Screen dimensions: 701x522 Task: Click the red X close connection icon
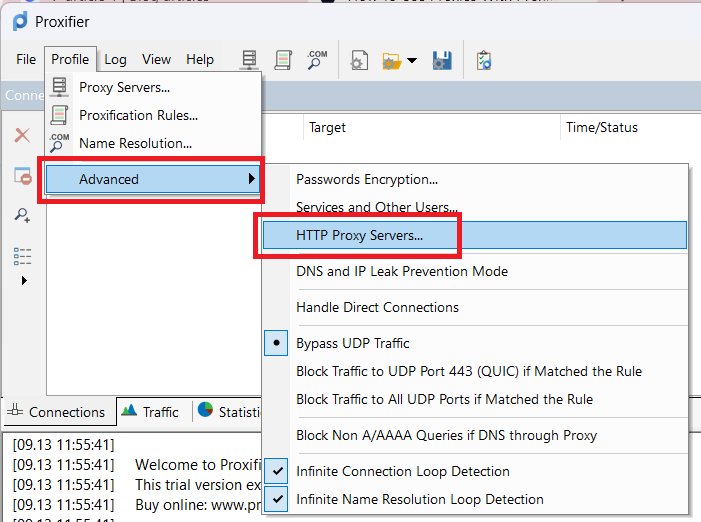pos(22,135)
